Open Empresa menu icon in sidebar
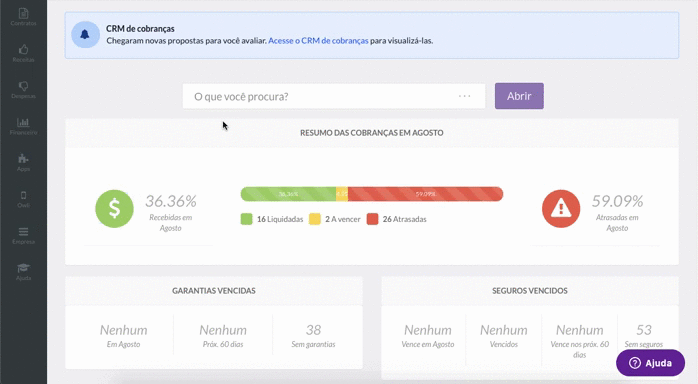 point(23,235)
